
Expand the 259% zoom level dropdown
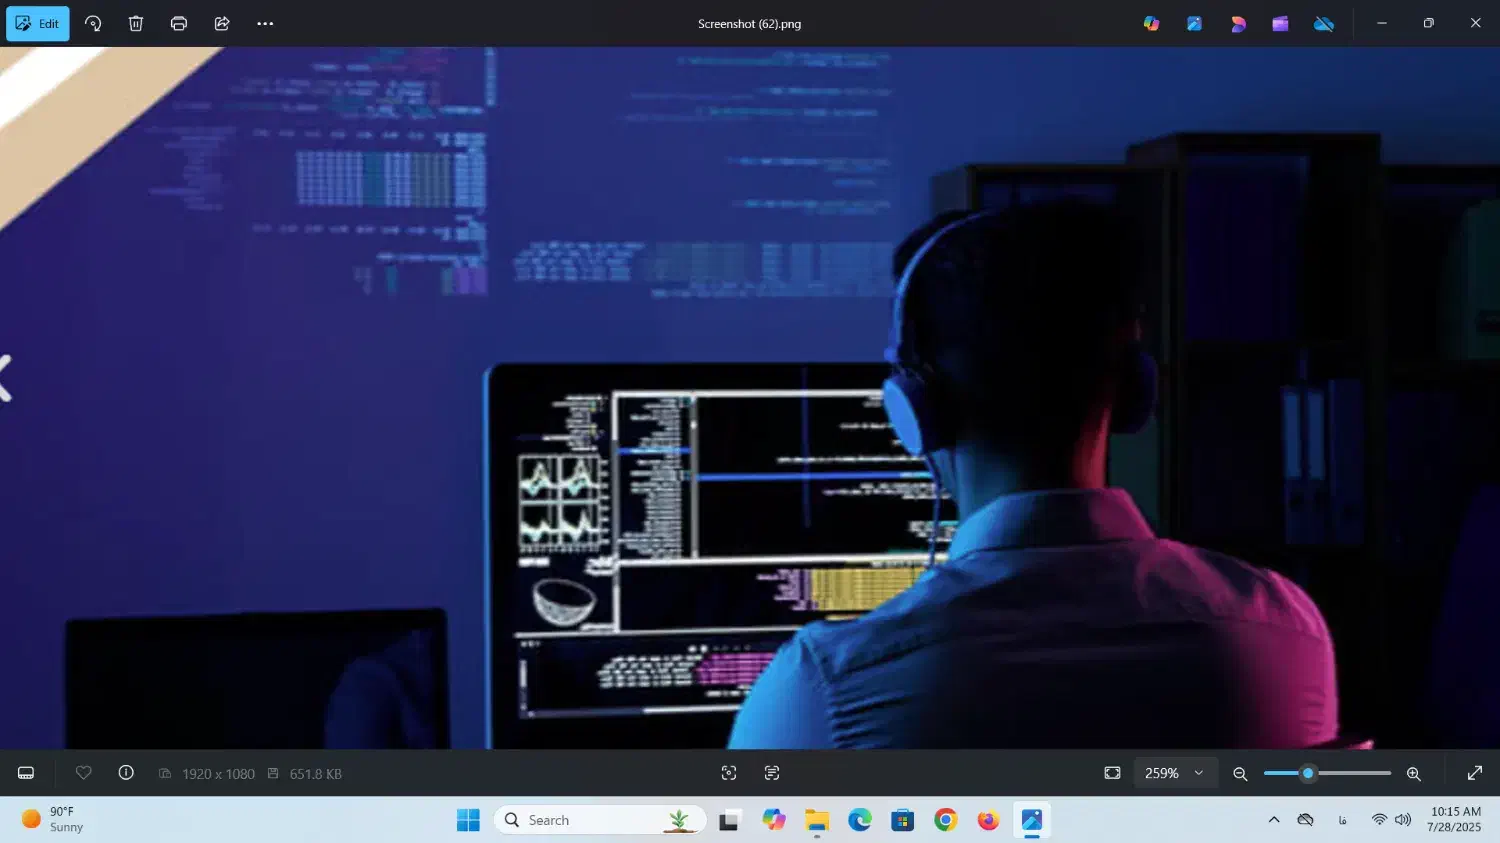point(1175,773)
